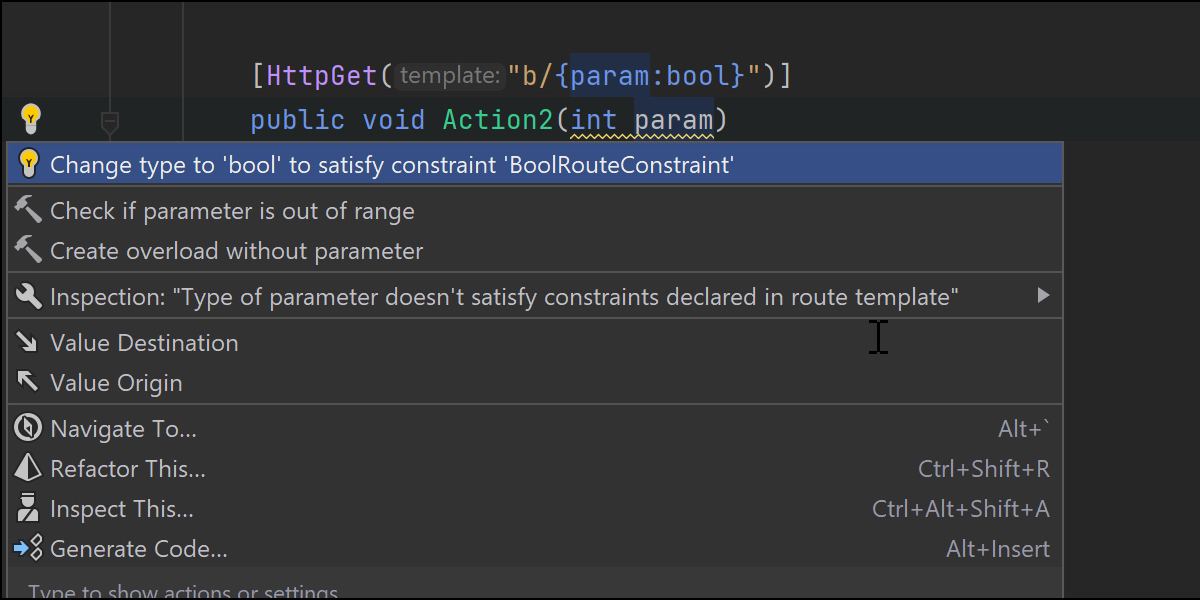1200x600 pixels.
Task: Click the Navigate To compass icon
Action: (28, 428)
